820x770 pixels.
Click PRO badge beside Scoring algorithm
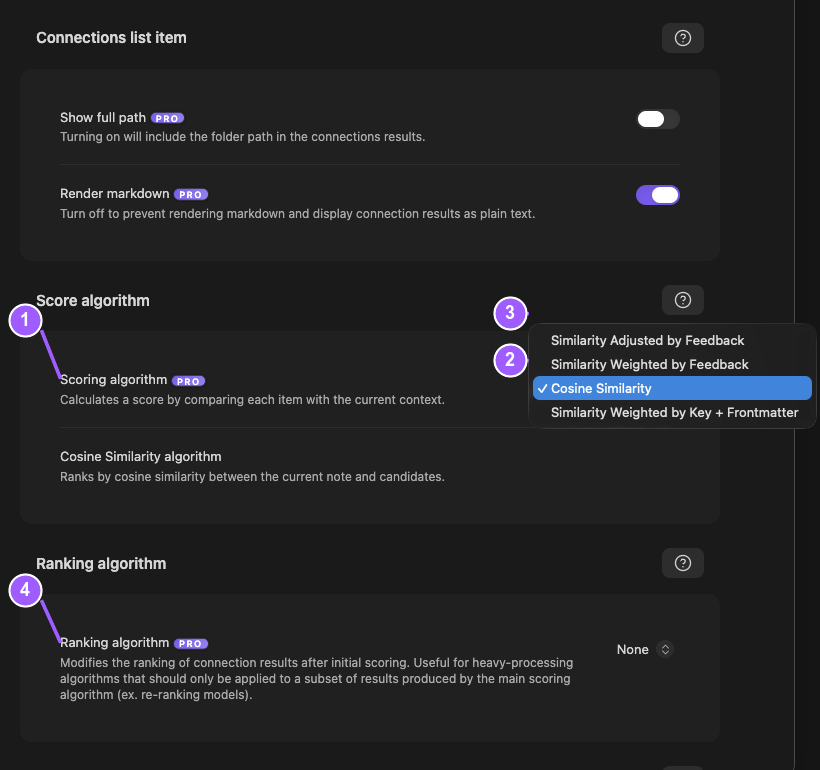188,381
